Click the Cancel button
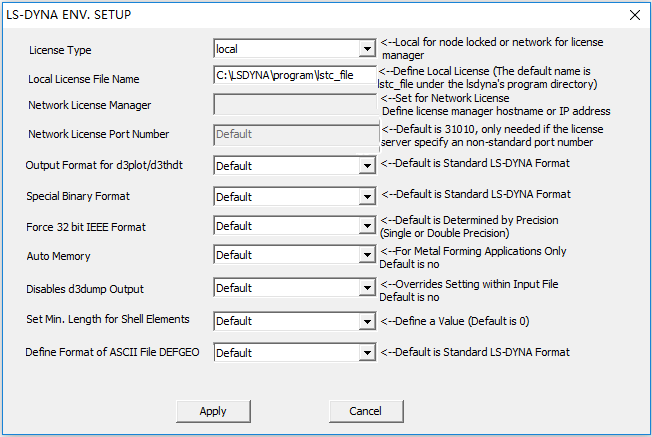The image size is (652, 437). pos(365,411)
